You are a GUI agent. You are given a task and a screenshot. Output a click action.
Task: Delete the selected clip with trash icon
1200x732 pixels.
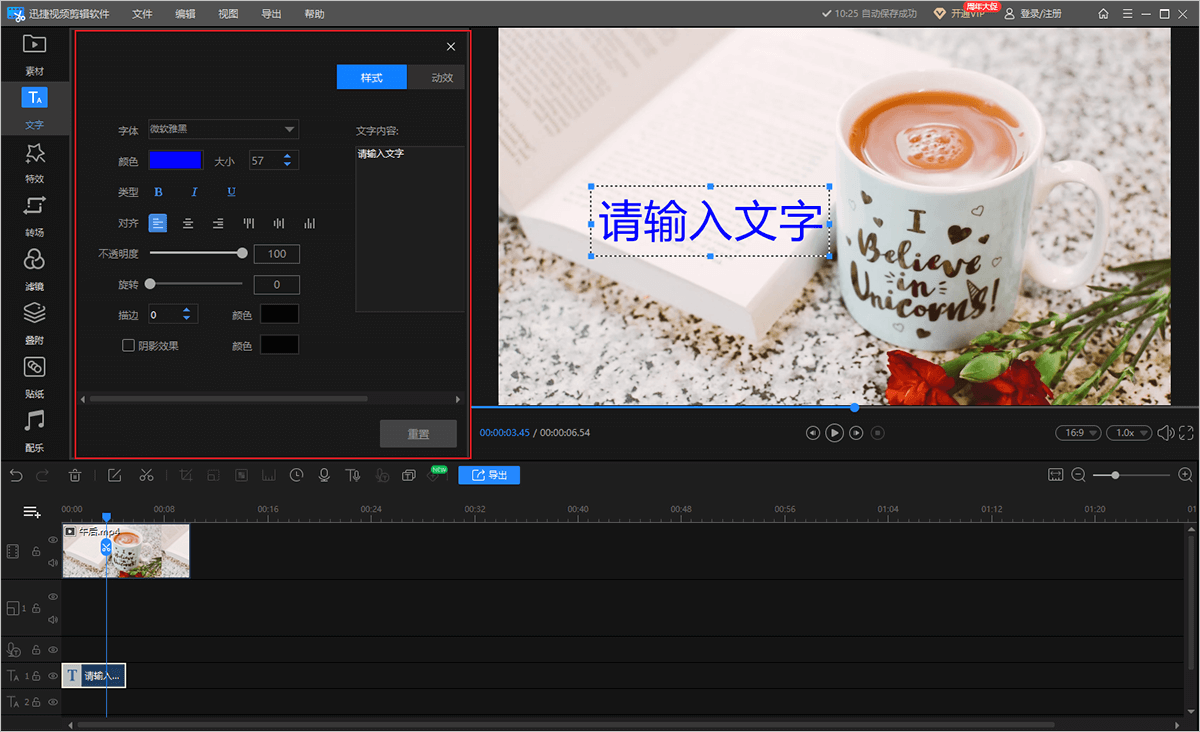point(75,475)
